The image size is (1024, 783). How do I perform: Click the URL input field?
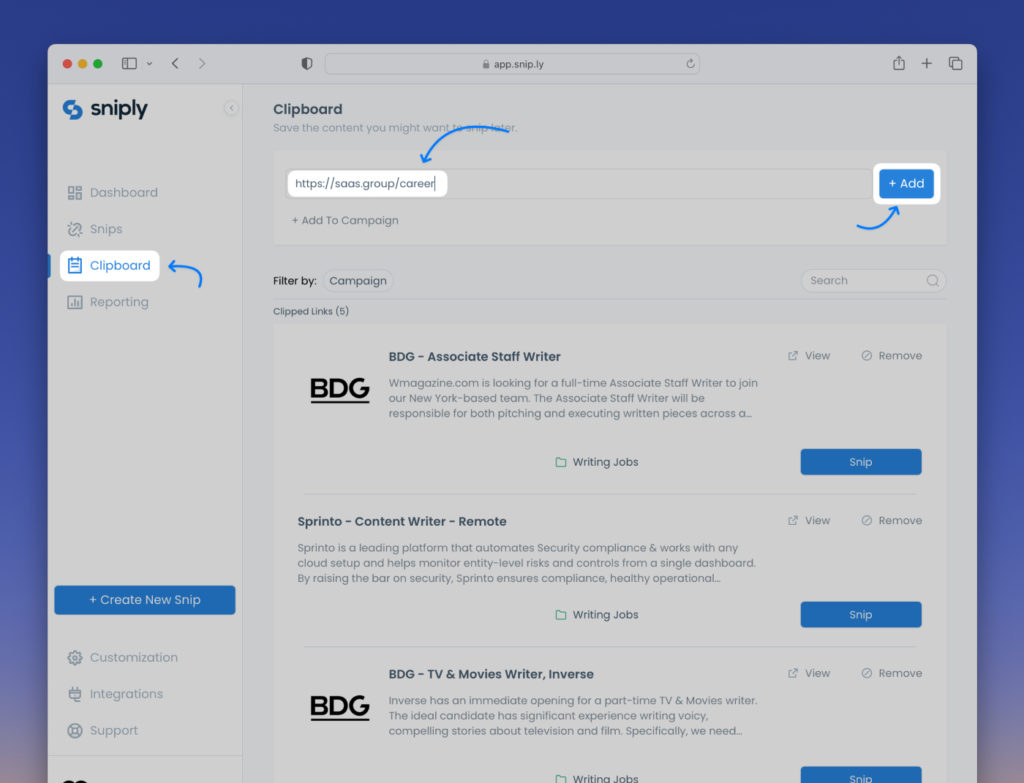tap(580, 184)
